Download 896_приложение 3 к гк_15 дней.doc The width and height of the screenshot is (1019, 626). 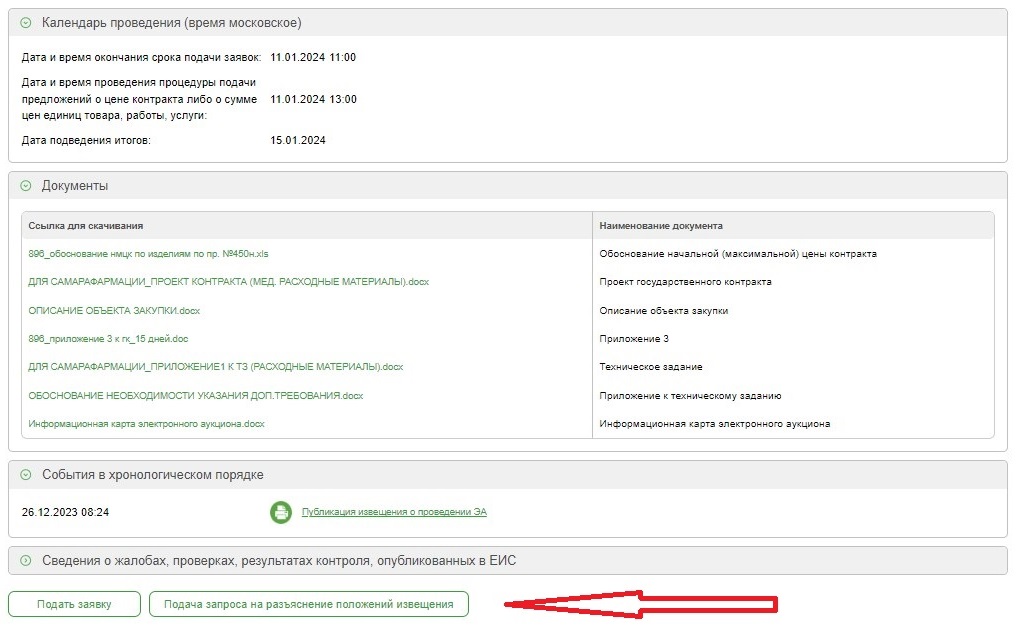(x=109, y=339)
